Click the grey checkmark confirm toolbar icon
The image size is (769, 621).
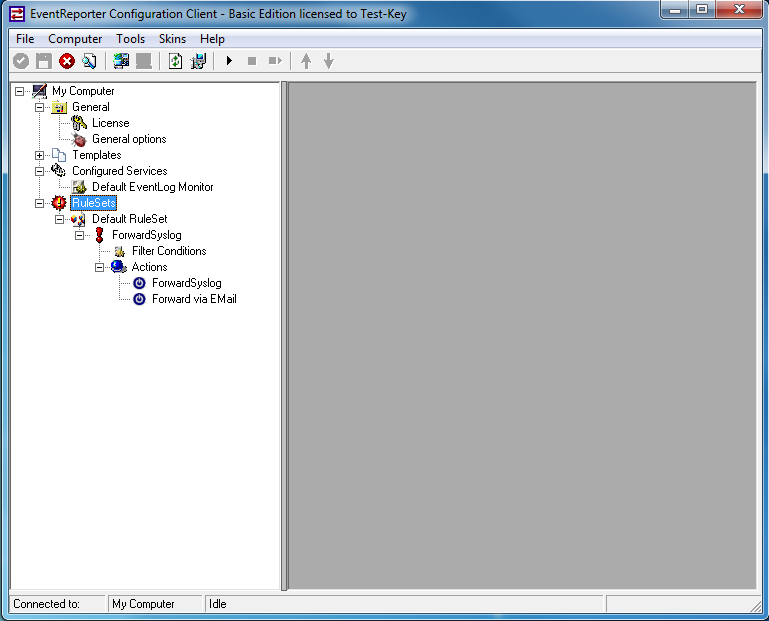coord(21,61)
